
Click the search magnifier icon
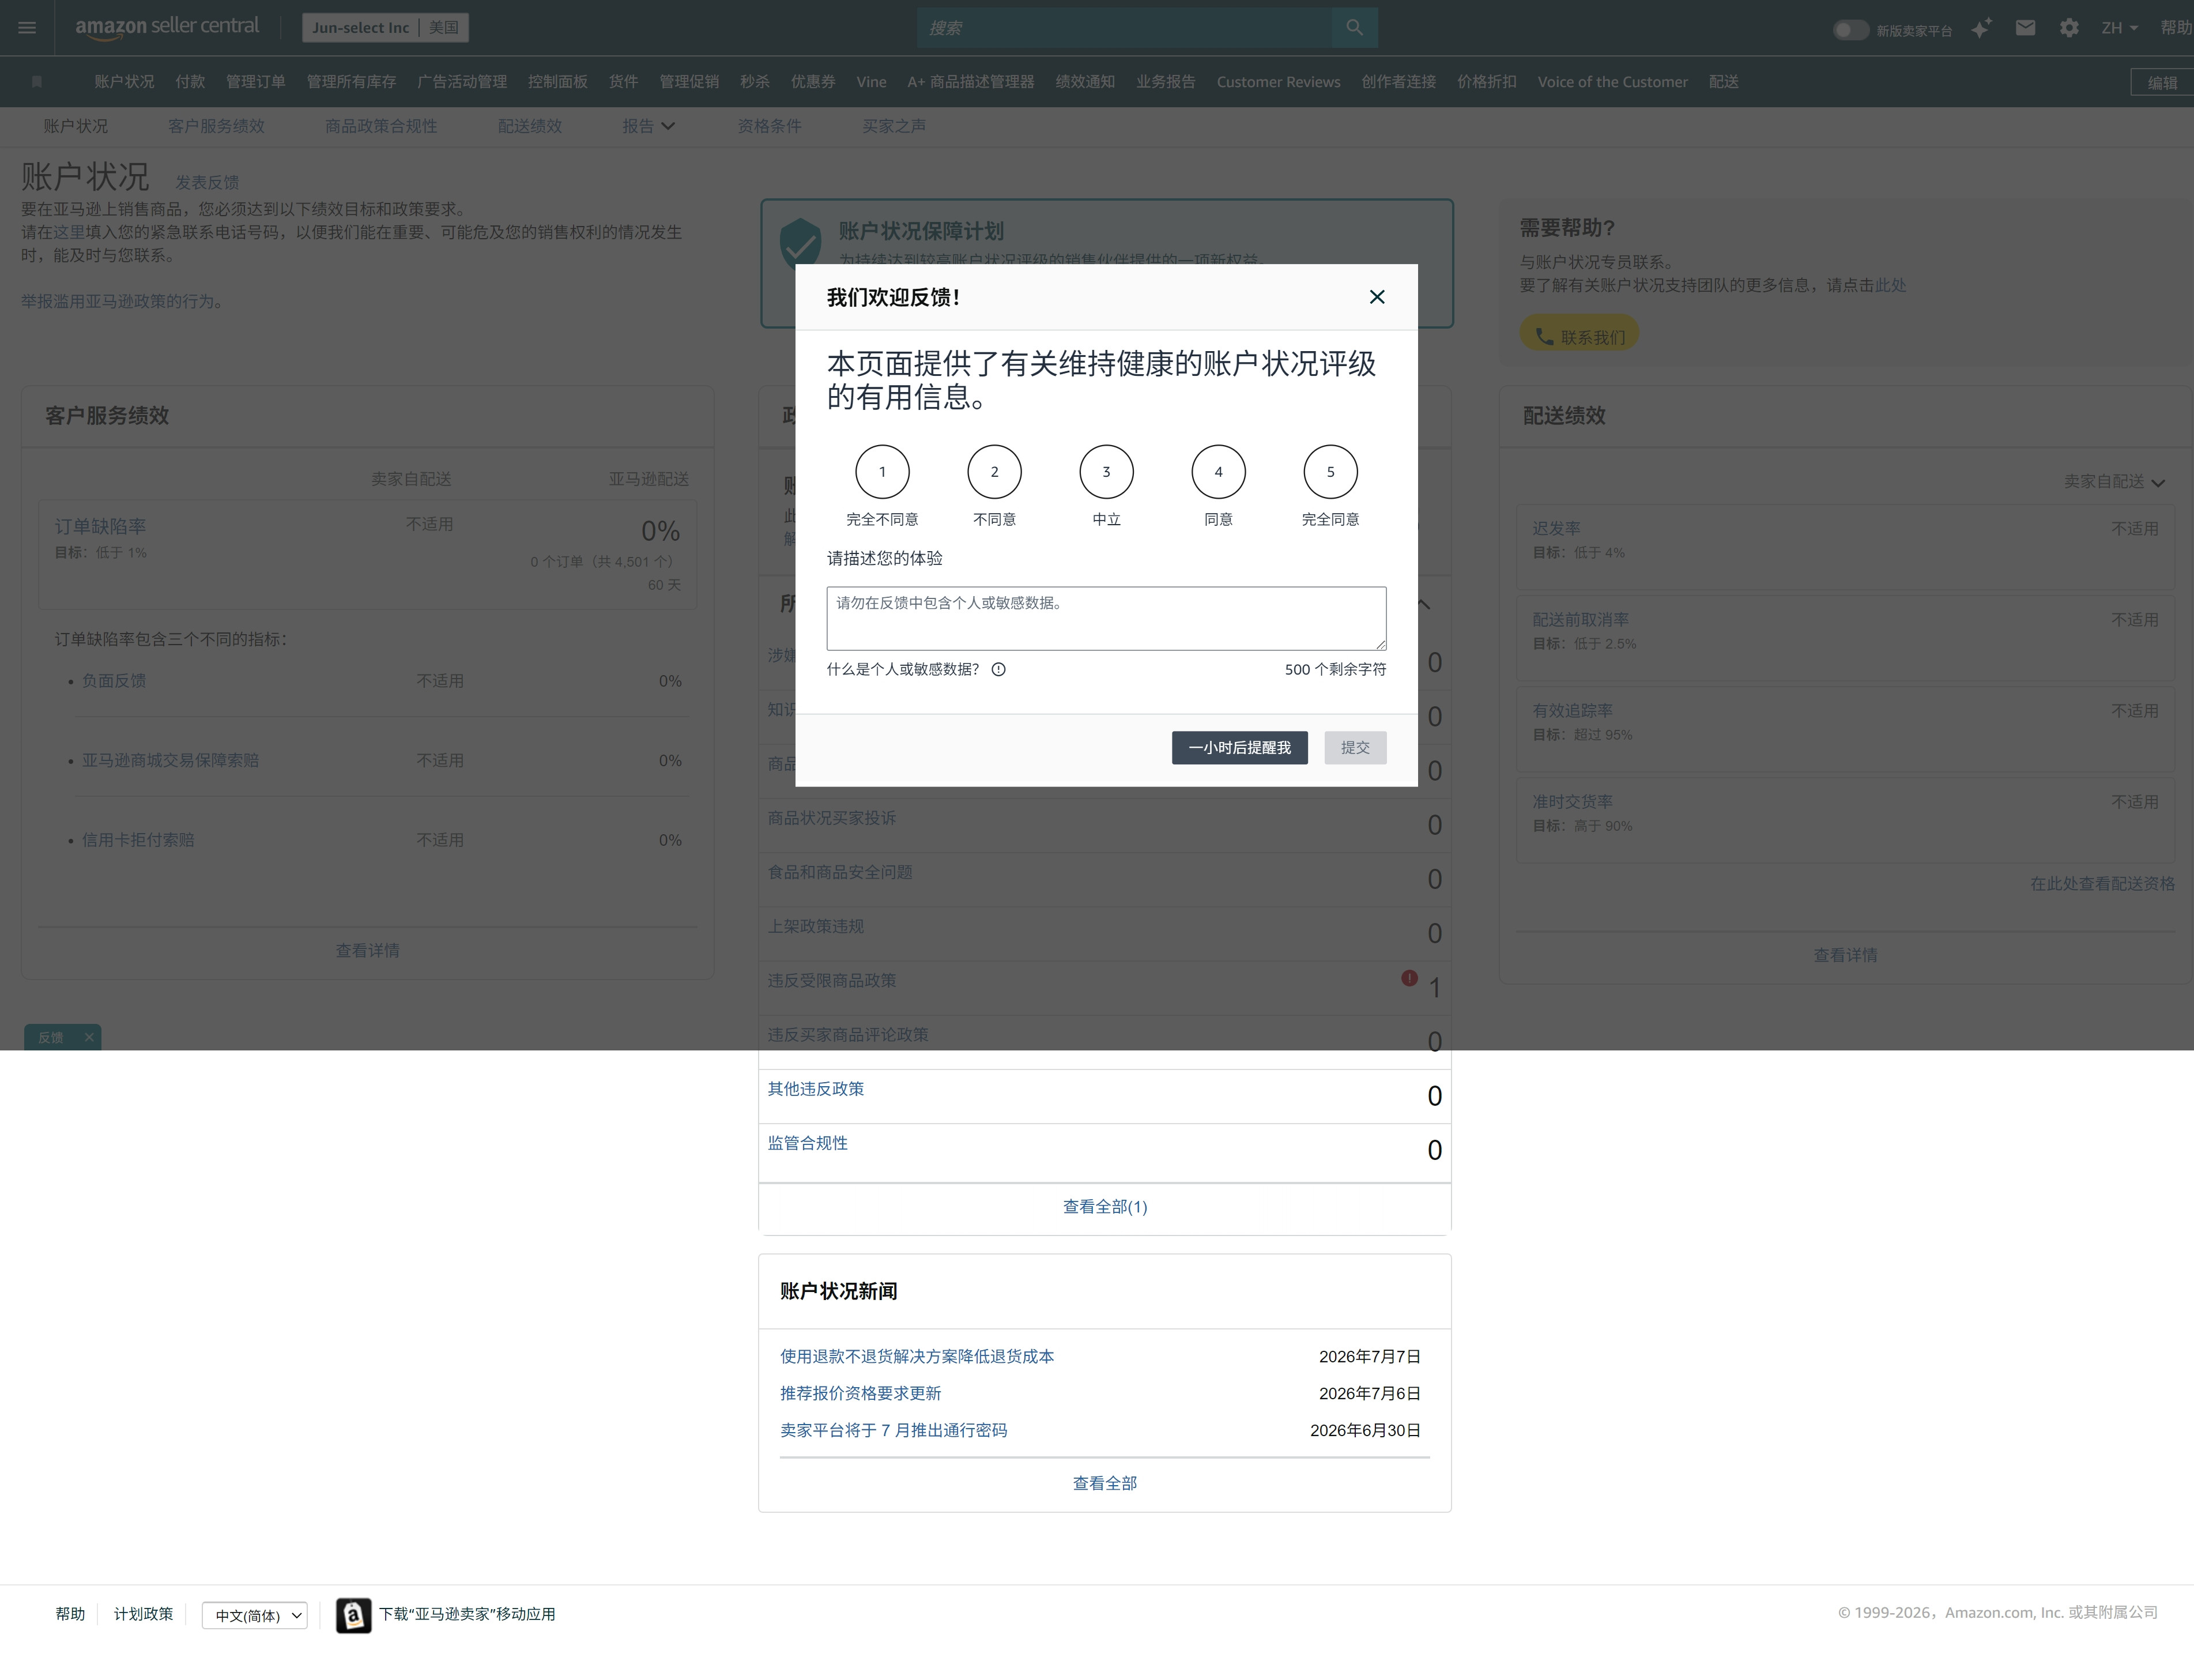tap(1354, 28)
